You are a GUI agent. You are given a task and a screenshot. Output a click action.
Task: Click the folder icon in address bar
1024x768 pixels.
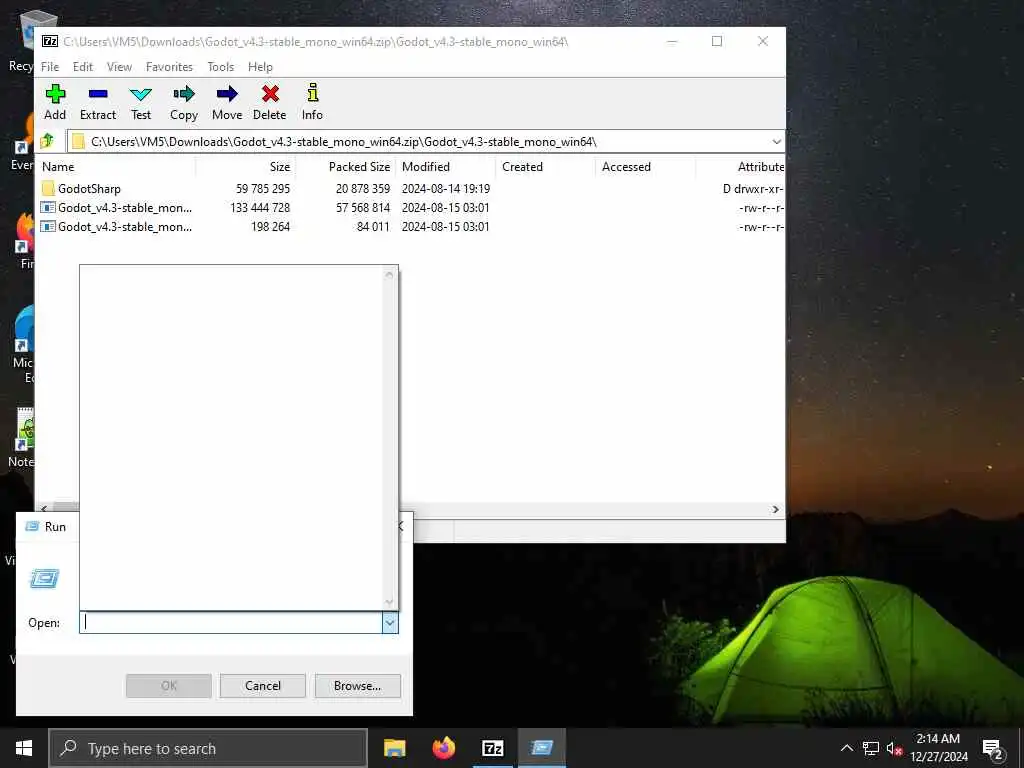click(78, 141)
